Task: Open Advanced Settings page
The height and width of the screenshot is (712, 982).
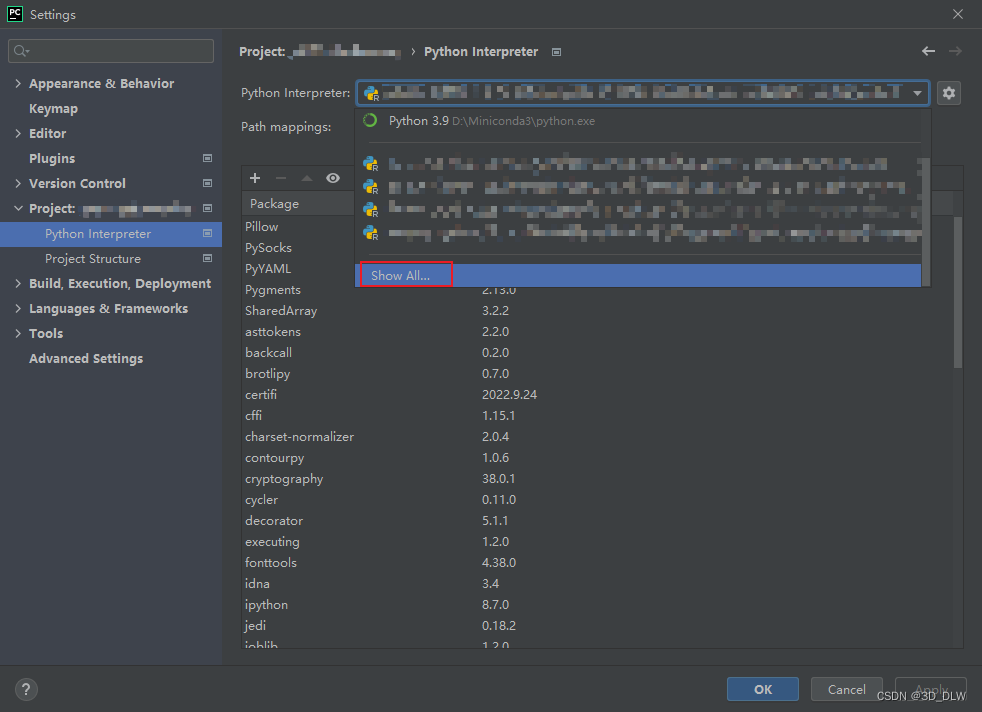Action: [86, 358]
